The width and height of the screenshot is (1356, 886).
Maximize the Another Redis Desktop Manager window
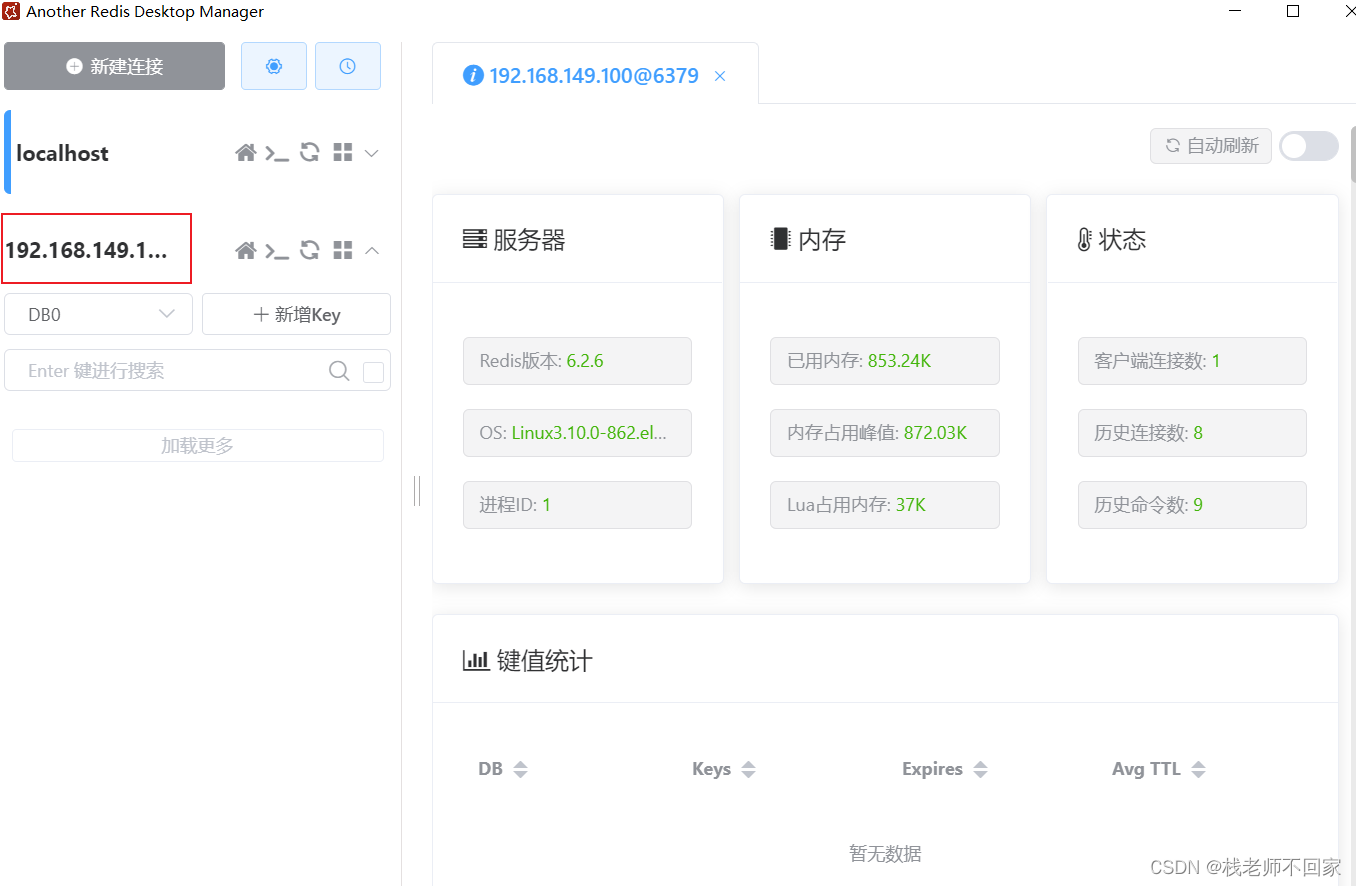1293,12
